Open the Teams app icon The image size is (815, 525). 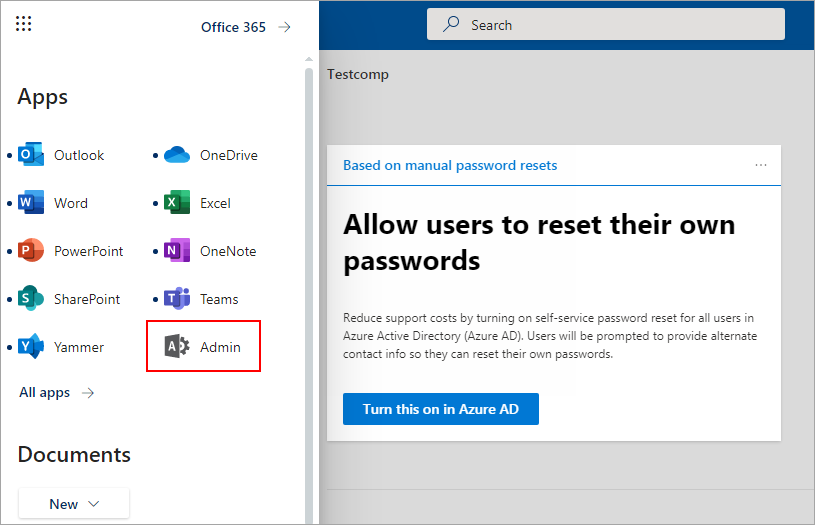click(177, 299)
